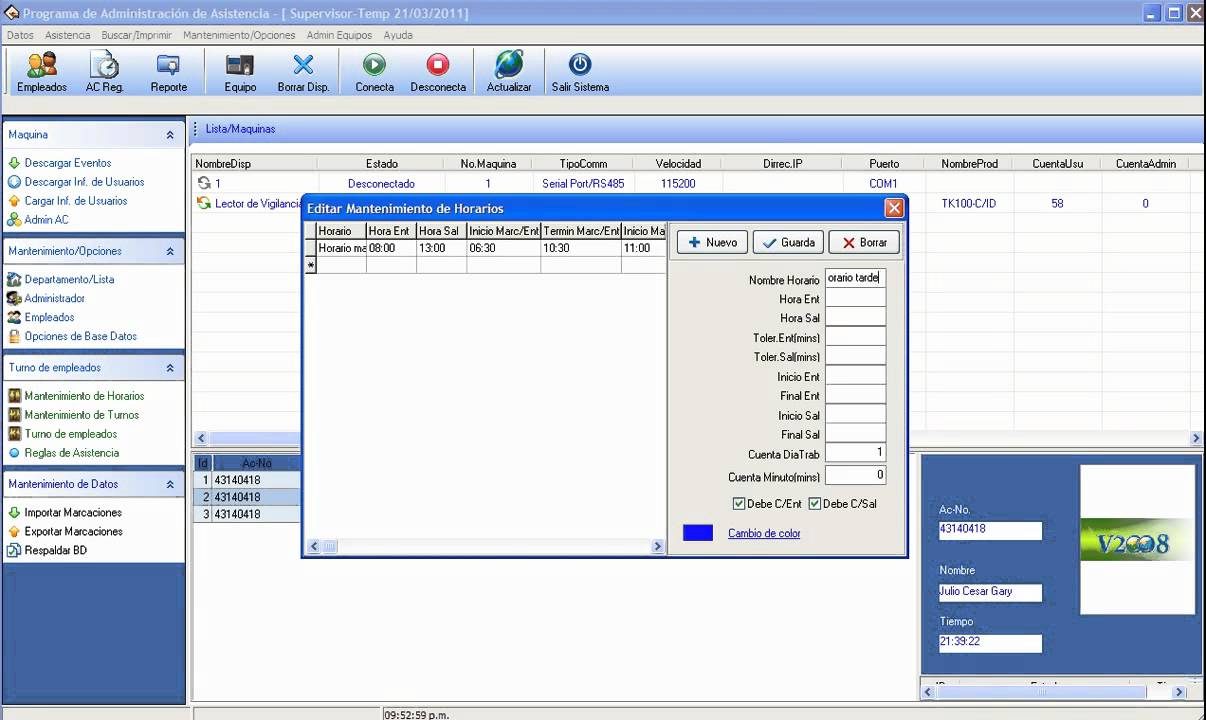Click the Toler.Ent(mins) field
The width and height of the screenshot is (1206, 720).
click(x=855, y=337)
